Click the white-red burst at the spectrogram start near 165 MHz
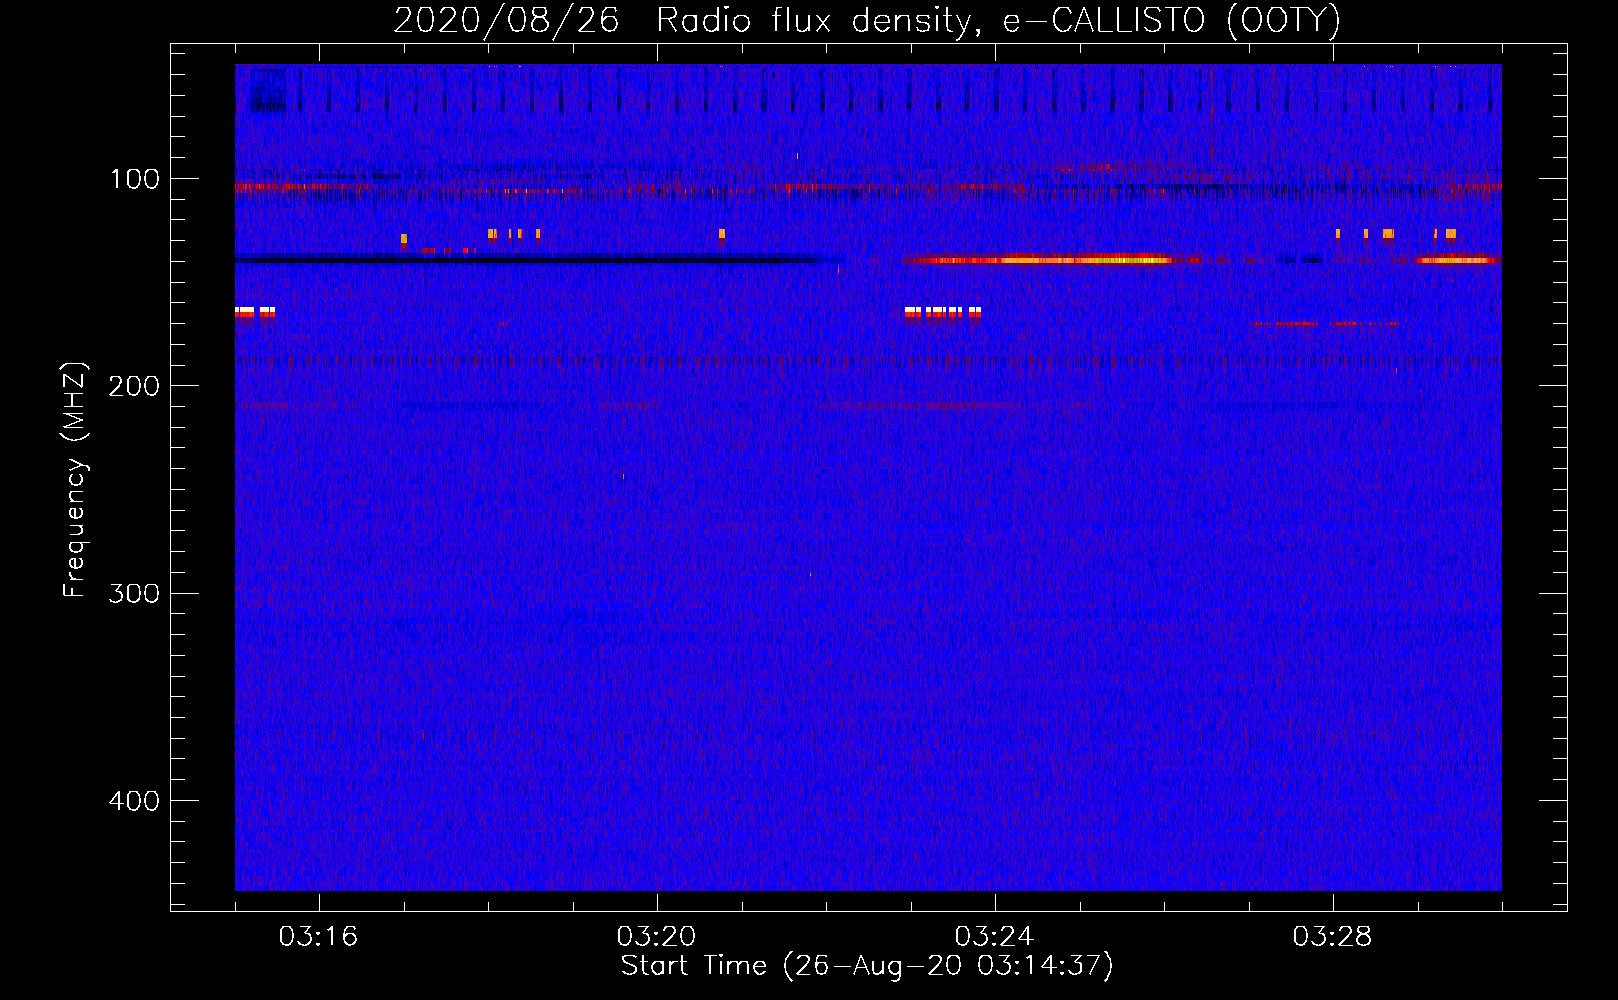 [x=255, y=312]
